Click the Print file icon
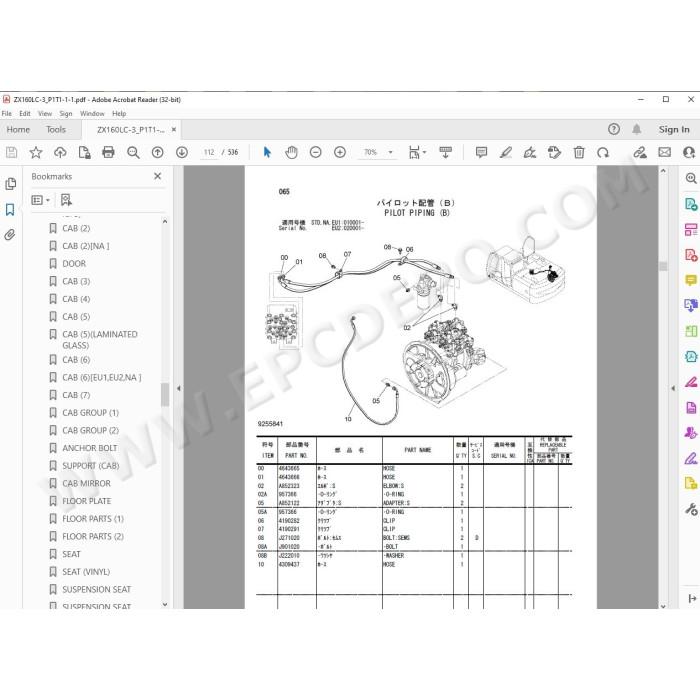 pyautogui.click(x=108, y=153)
